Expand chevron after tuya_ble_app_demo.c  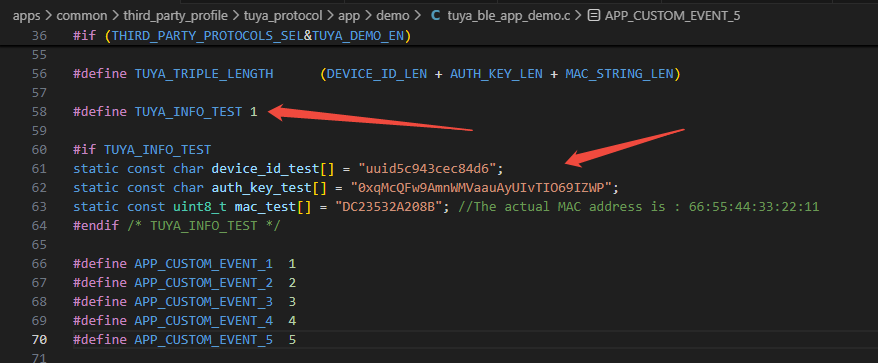point(578,16)
